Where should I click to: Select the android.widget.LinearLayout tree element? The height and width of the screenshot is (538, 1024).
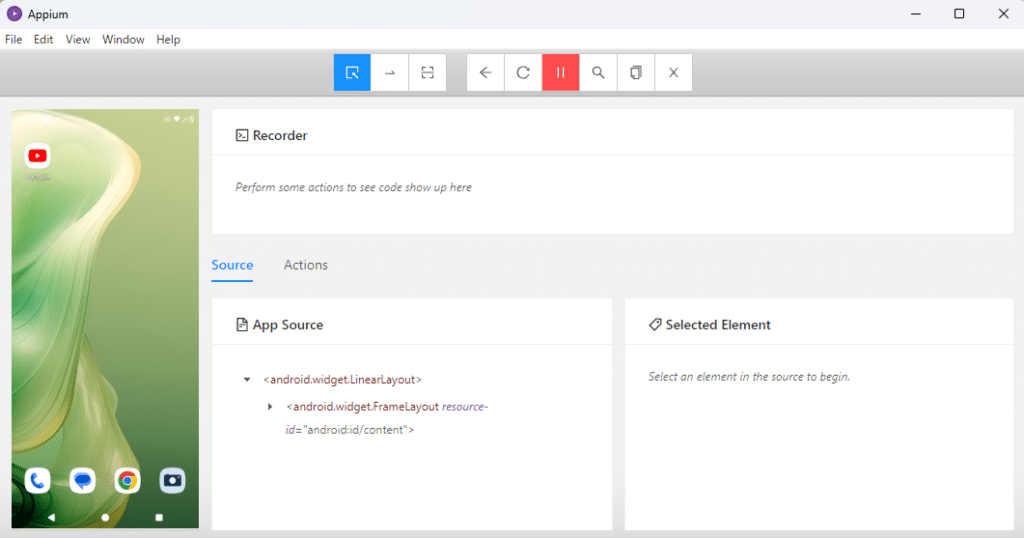(x=342, y=380)
